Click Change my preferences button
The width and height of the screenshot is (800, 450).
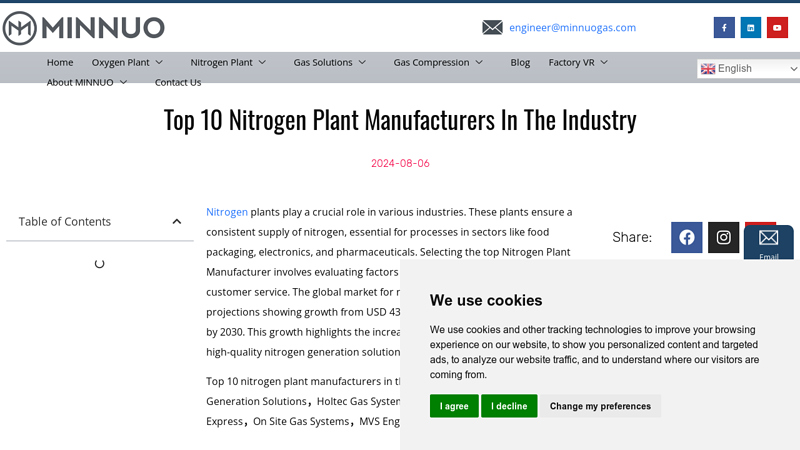601,406
